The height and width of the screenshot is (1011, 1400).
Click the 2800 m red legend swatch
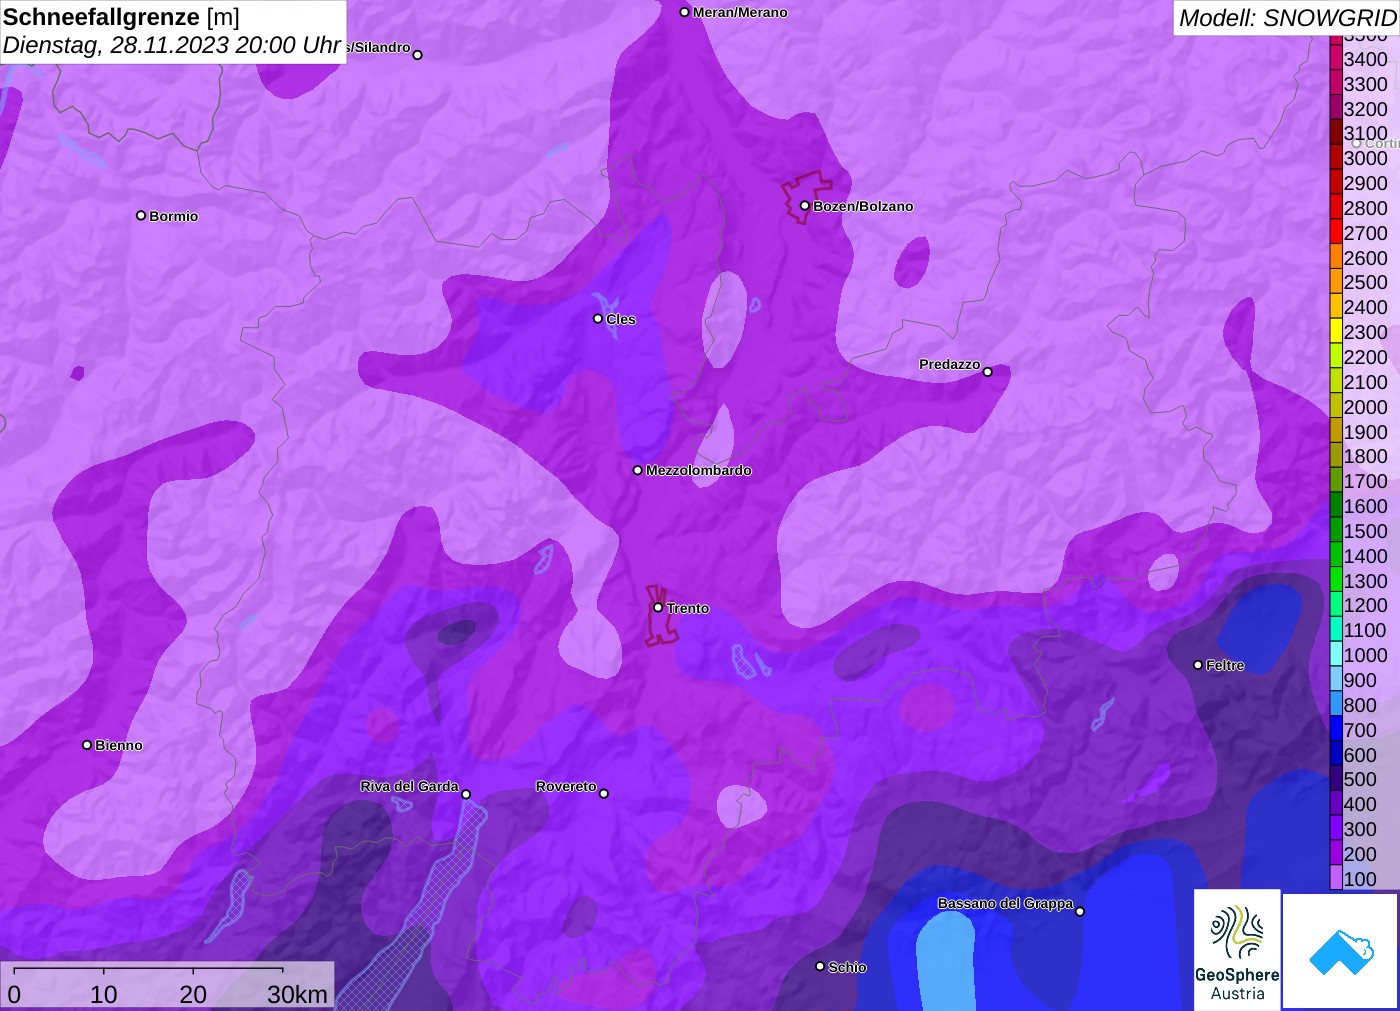1336,208
